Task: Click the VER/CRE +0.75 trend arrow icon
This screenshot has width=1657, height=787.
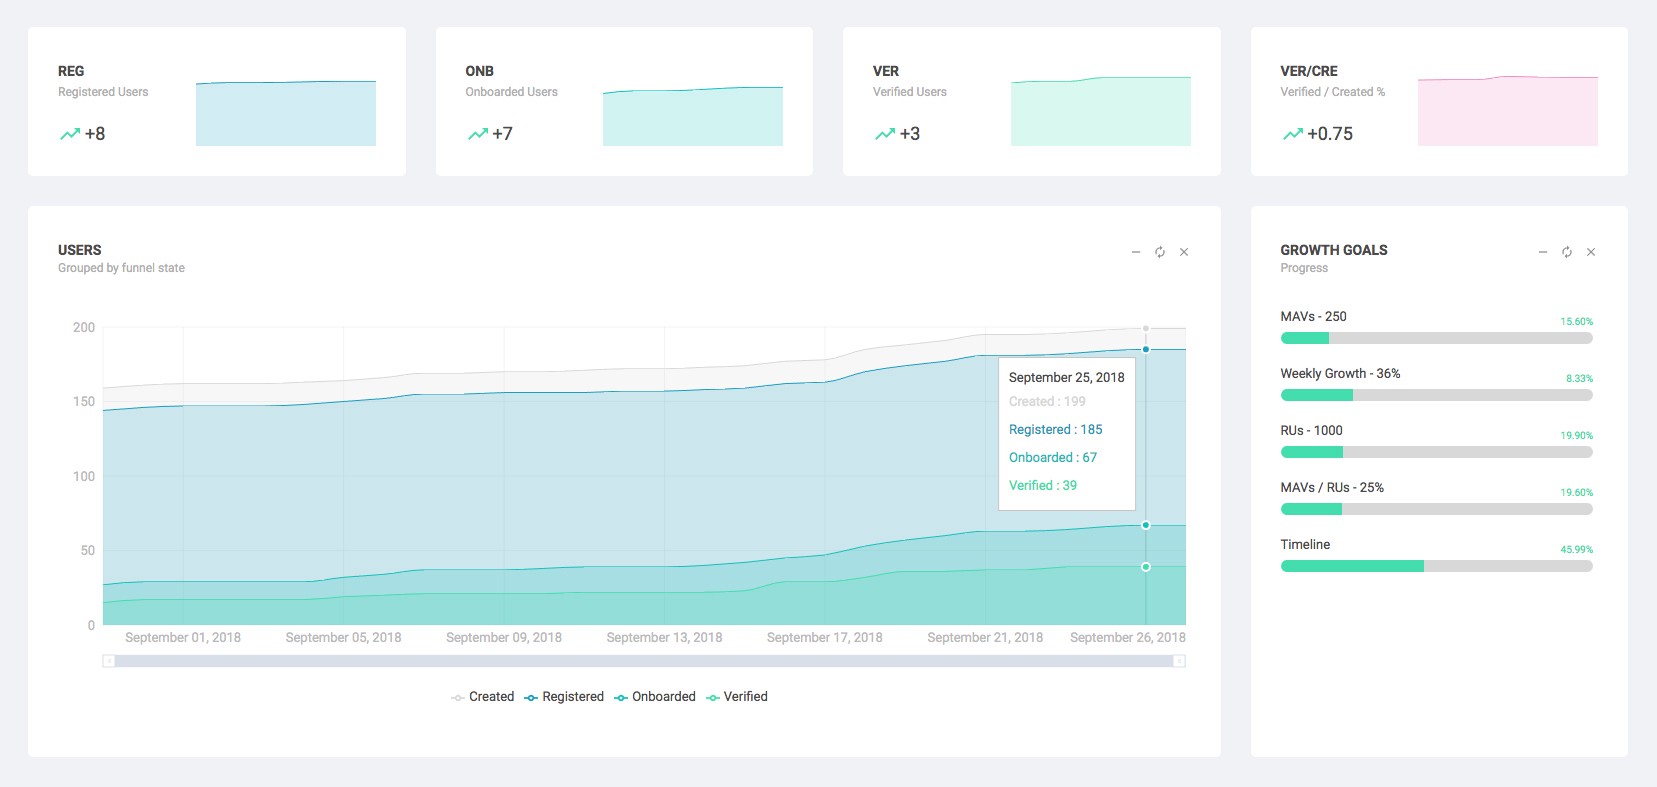Action: pos(1292,134)
